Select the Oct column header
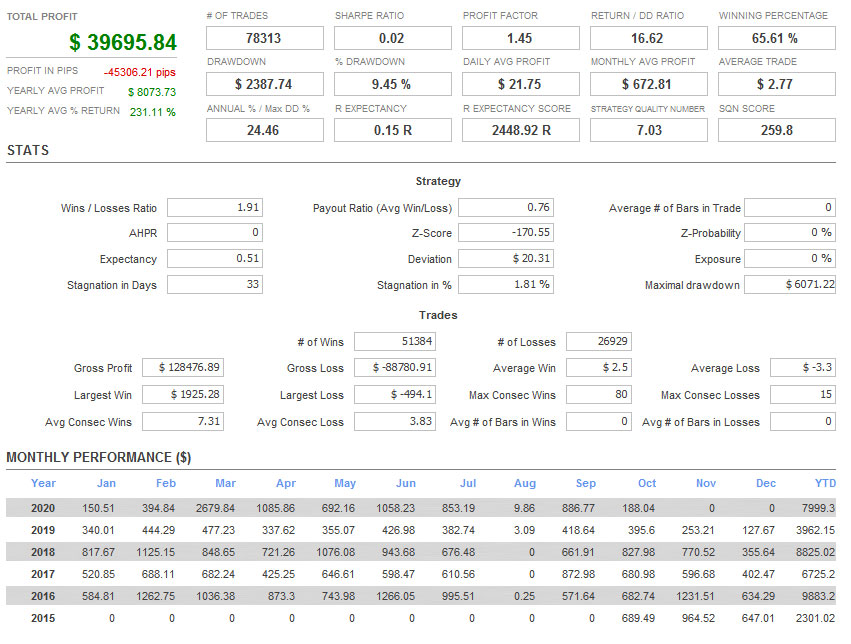 (647, 483)
